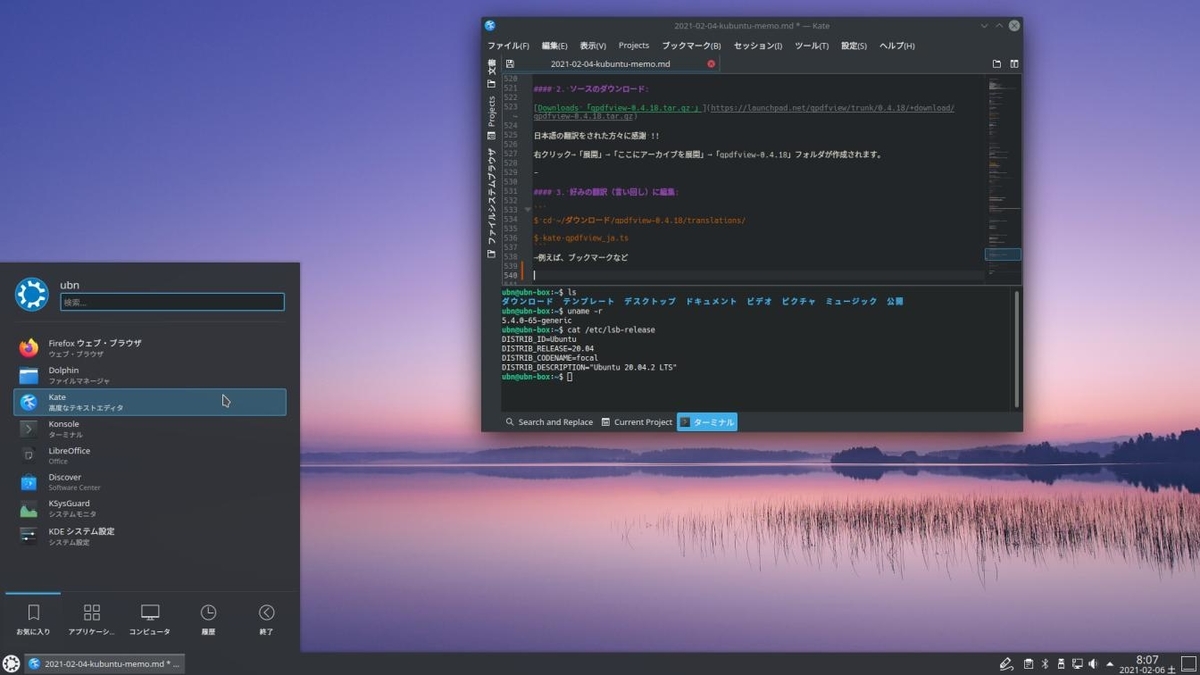Expand hidden system tray icons arrow

[x=1110, y=663]
